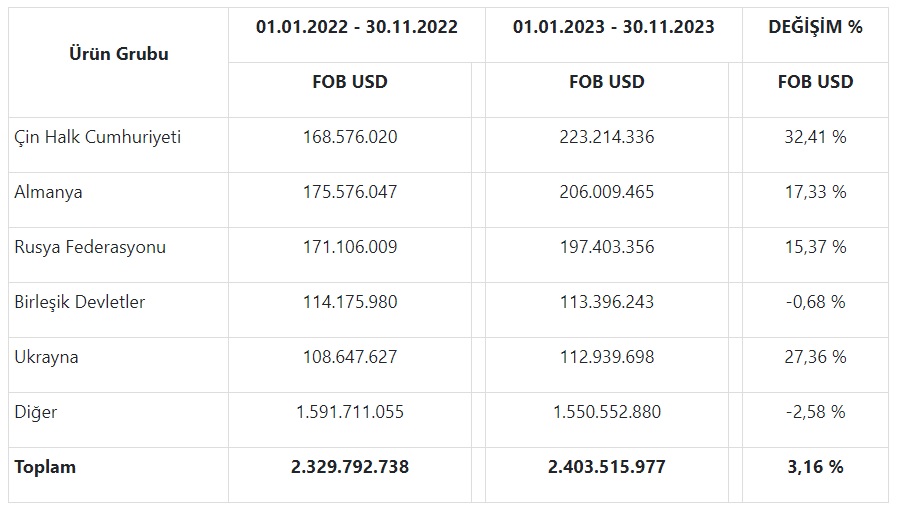Select the 3,16 % total change cell

point(815,467)
